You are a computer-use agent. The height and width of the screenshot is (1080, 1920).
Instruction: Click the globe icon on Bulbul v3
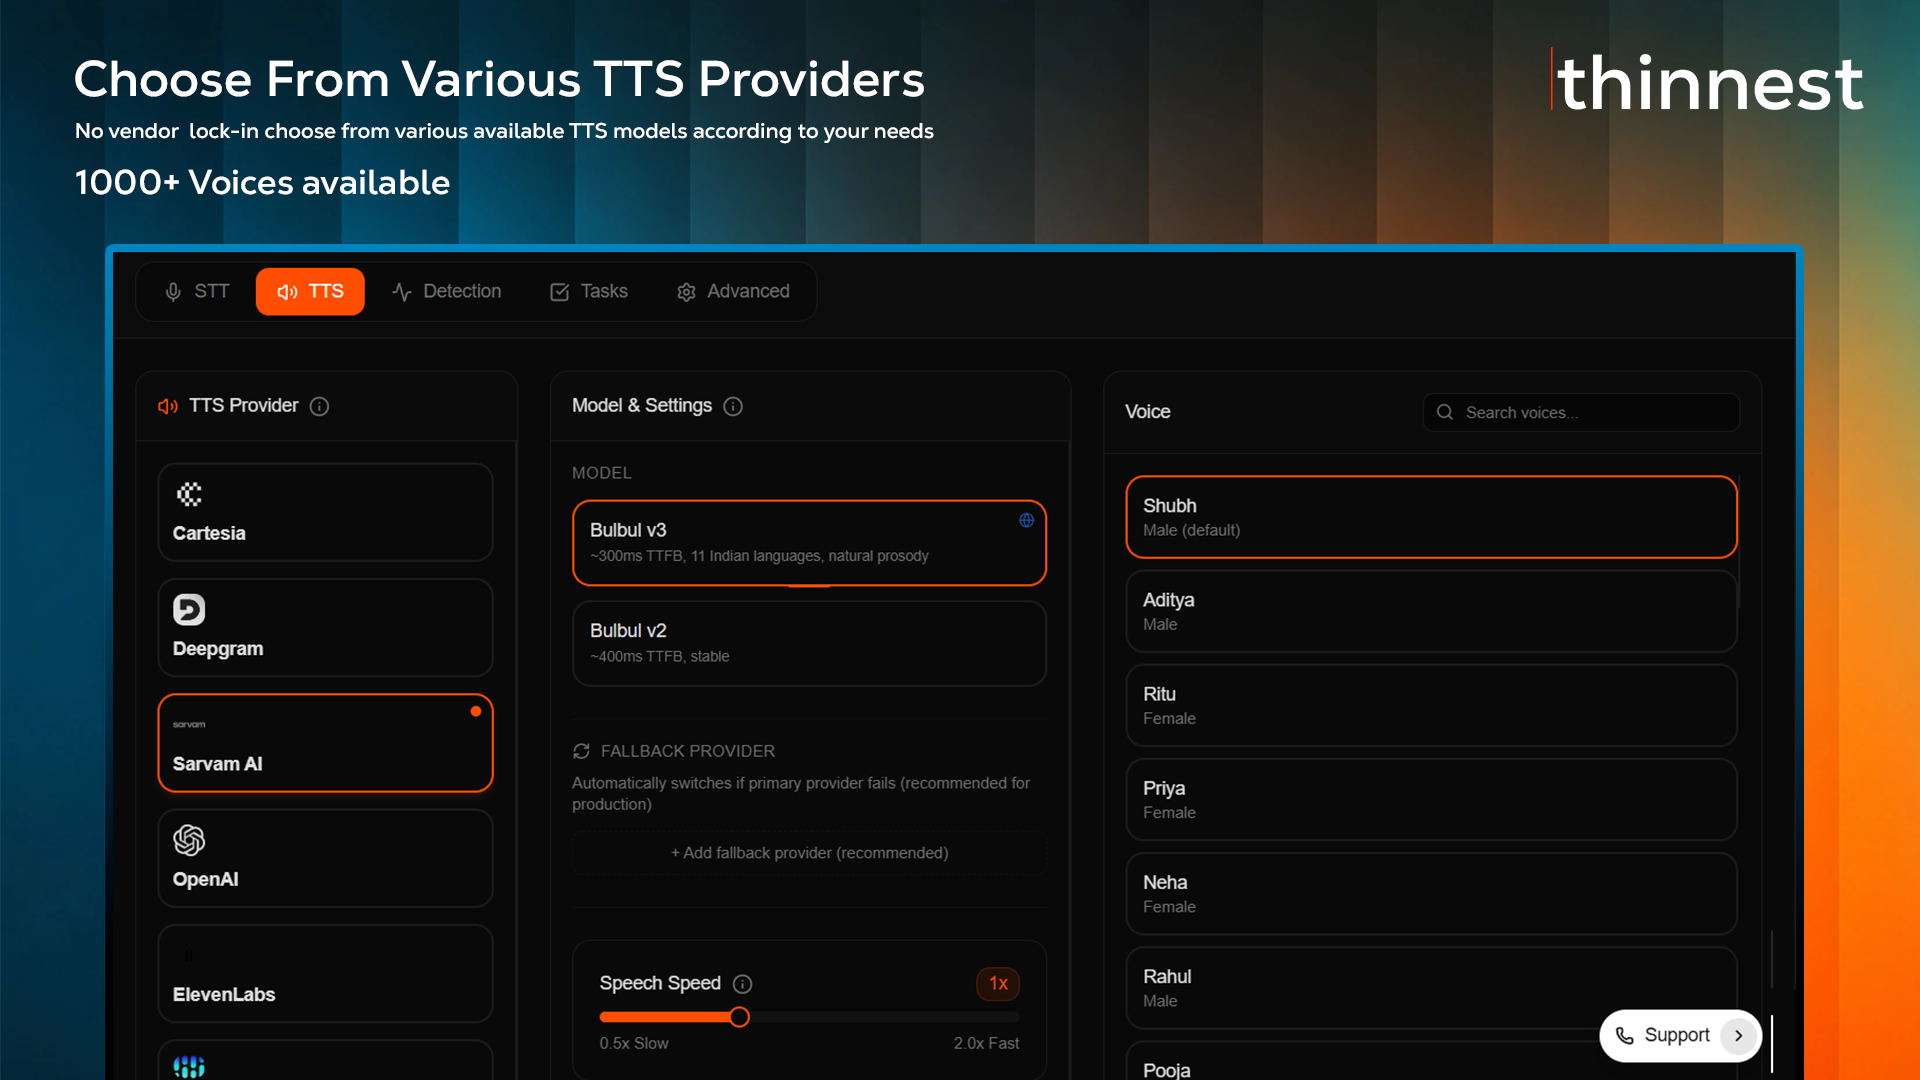(1026, 520)
